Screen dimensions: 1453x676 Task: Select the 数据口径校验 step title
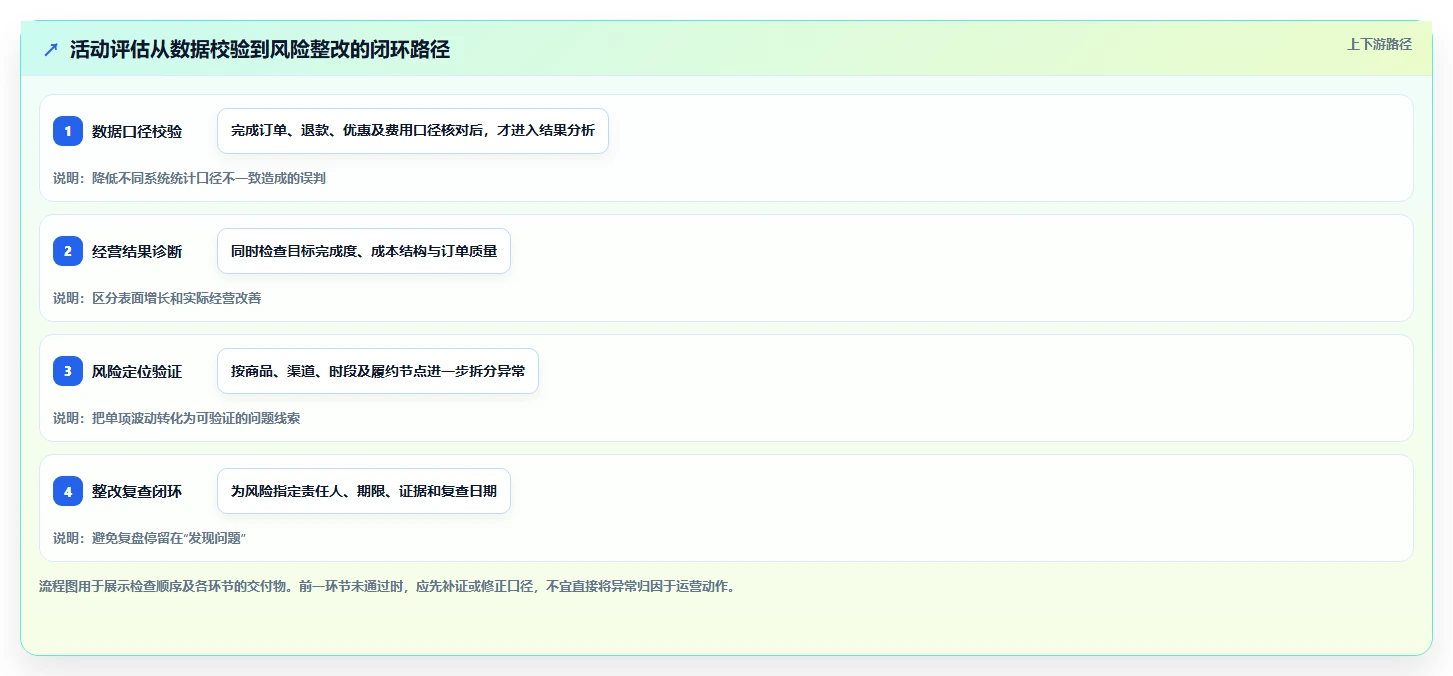point(137,131)
